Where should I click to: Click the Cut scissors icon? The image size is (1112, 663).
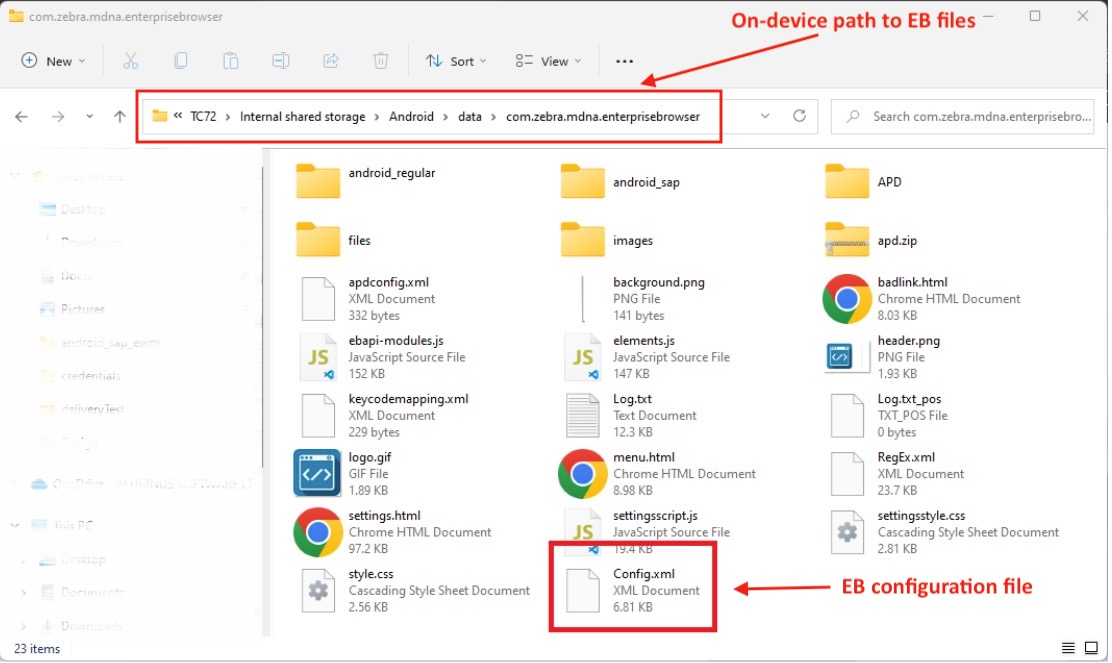pos(130,61)
